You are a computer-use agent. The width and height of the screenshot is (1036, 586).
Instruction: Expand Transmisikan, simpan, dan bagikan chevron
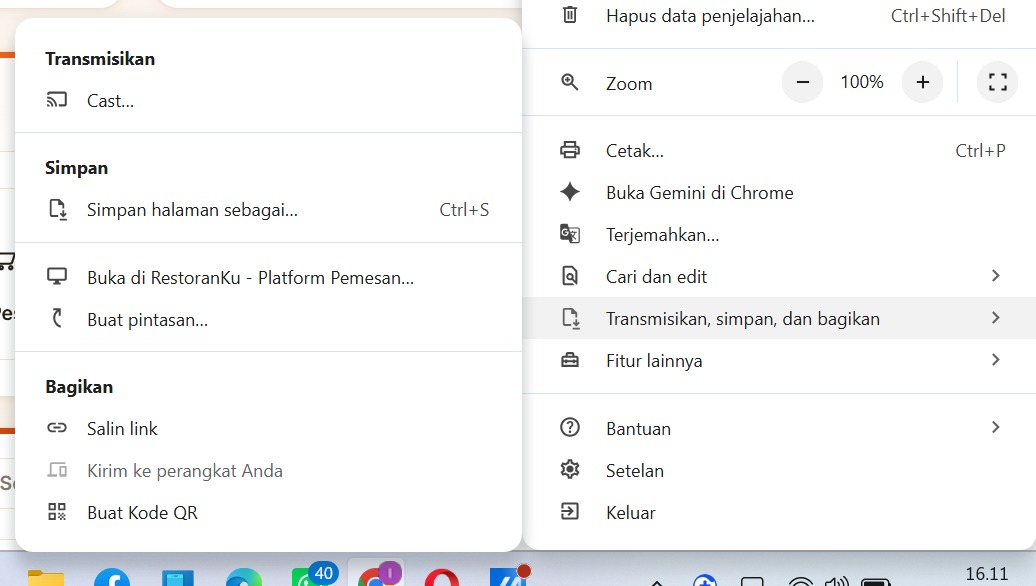pyautogui.click(x=995, y=318)
